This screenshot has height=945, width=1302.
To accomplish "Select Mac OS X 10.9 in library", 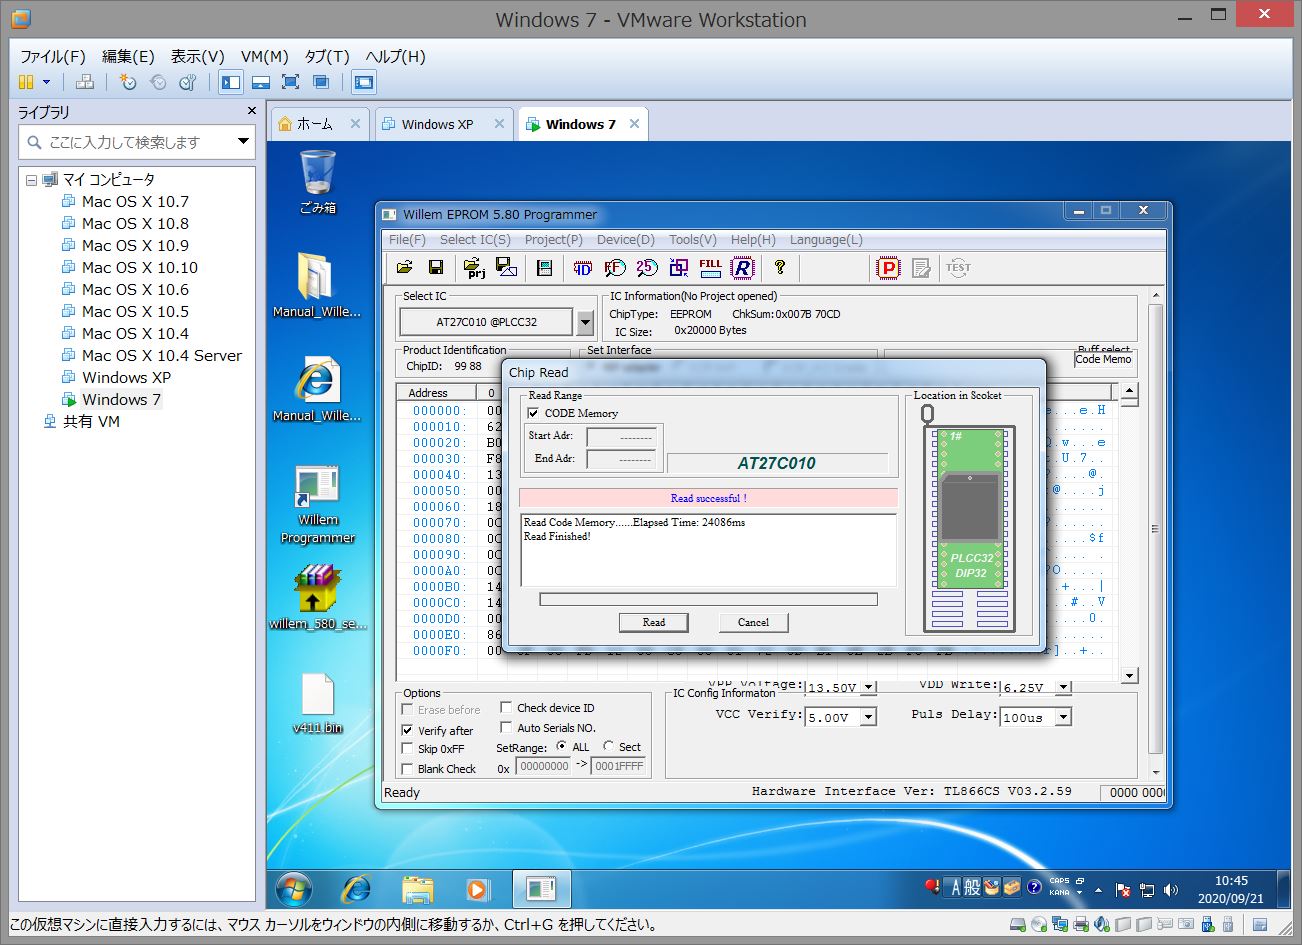I will pos(135,245).
